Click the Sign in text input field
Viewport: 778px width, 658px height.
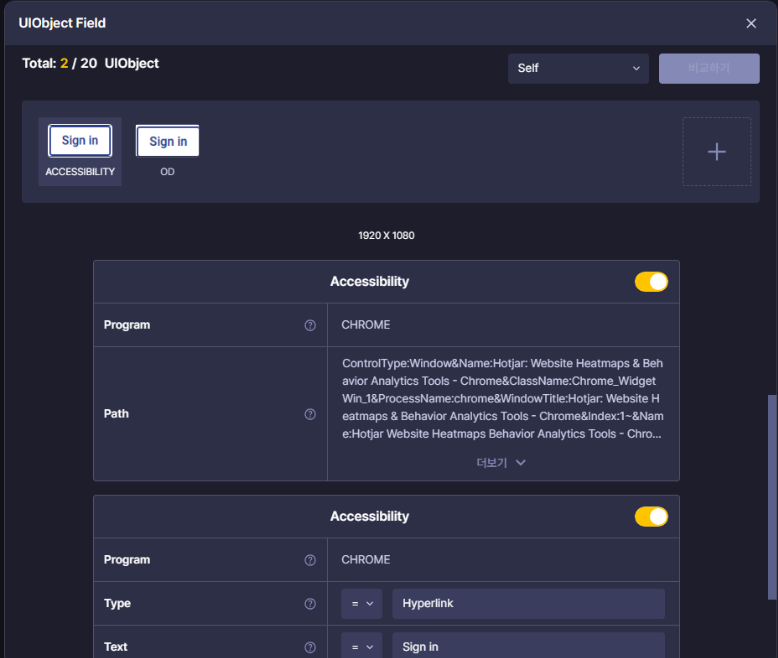coord(528,647)
